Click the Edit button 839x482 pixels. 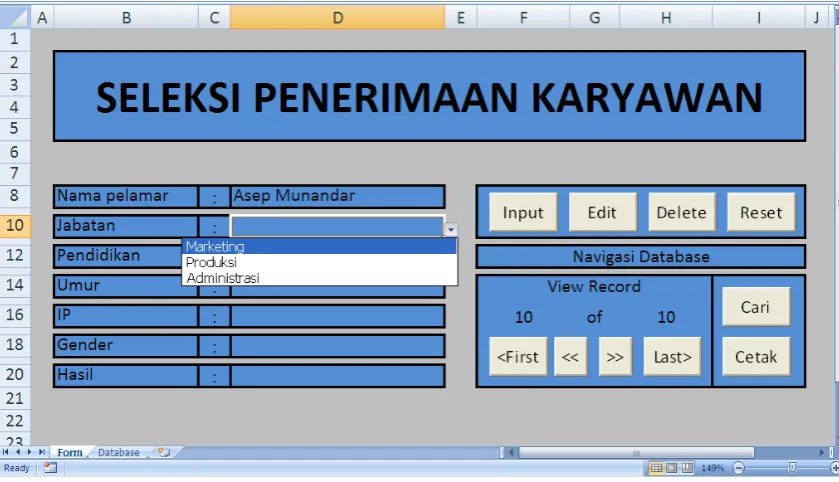click(x=602, y=212)
